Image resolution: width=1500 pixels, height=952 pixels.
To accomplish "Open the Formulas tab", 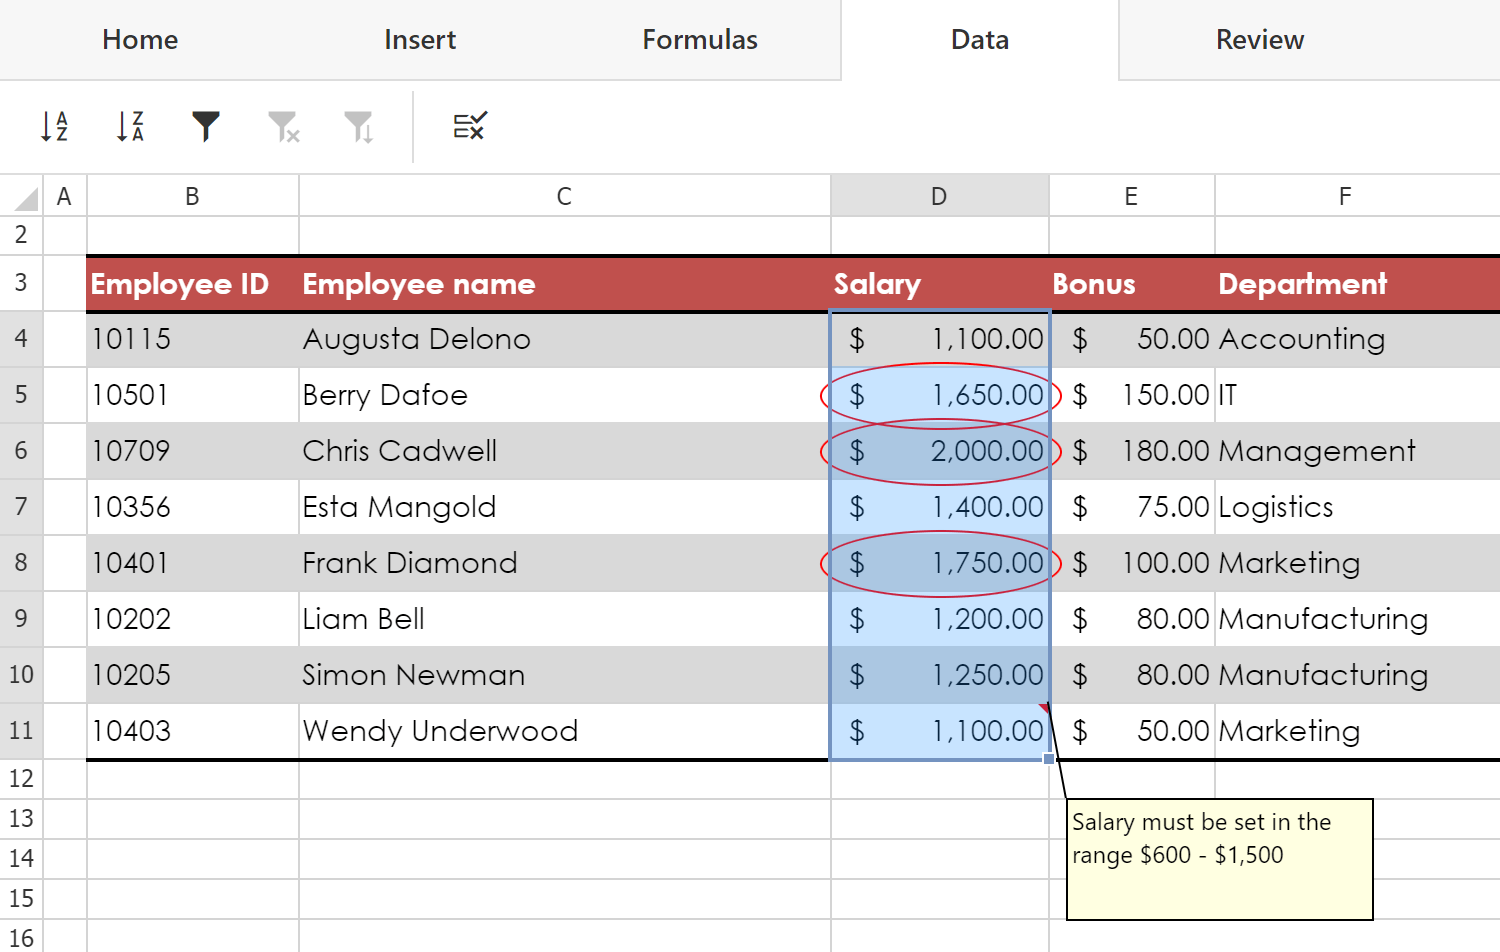I will (x=700, y=40).
